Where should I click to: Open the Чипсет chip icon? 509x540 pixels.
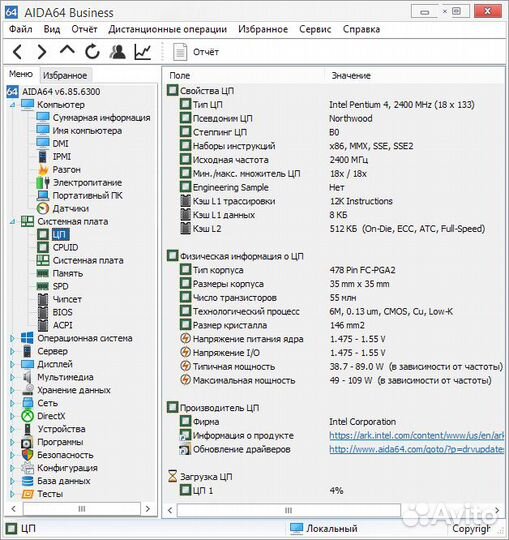point(43,299)
